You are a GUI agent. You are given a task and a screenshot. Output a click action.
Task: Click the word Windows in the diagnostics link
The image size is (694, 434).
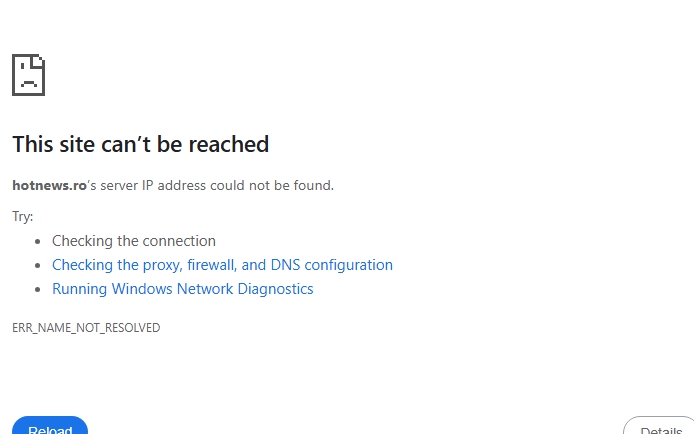coord(142,289)
